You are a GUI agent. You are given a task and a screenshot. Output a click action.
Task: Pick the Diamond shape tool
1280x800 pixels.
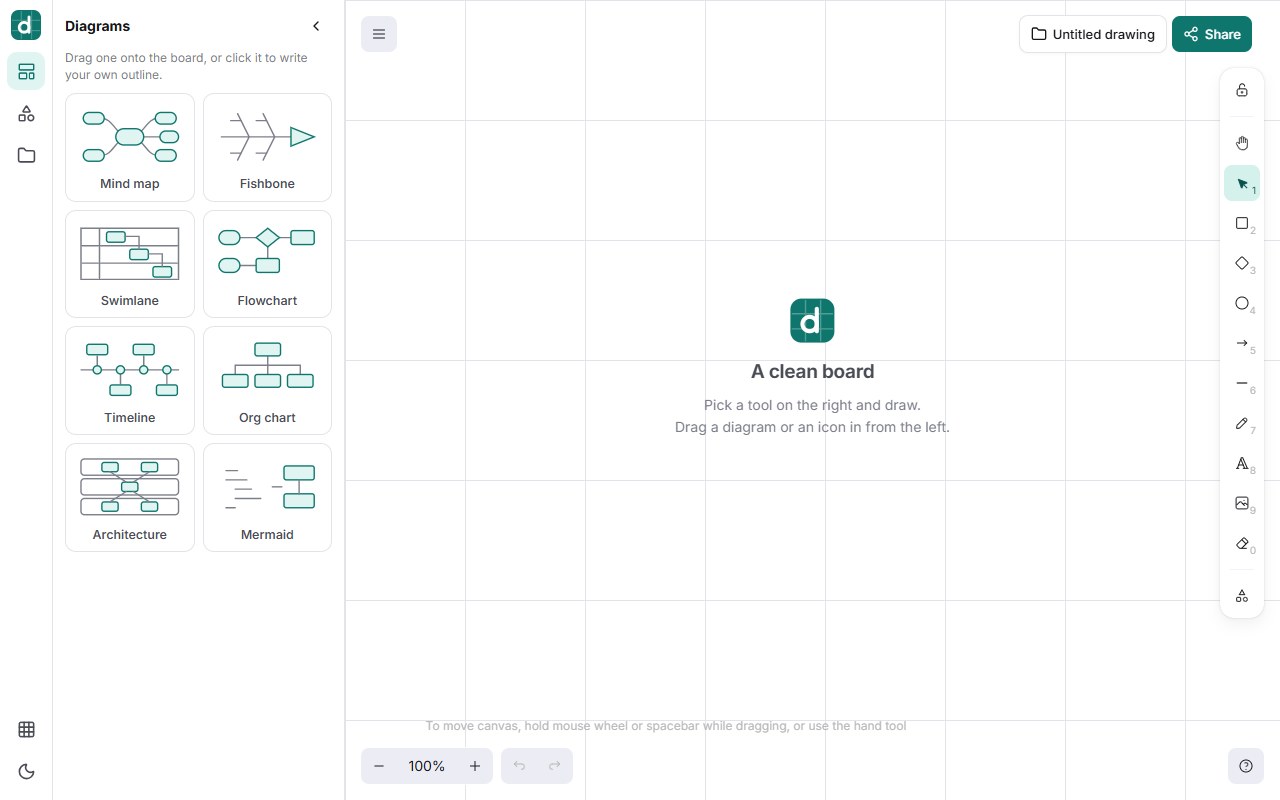coord(1242,263)
